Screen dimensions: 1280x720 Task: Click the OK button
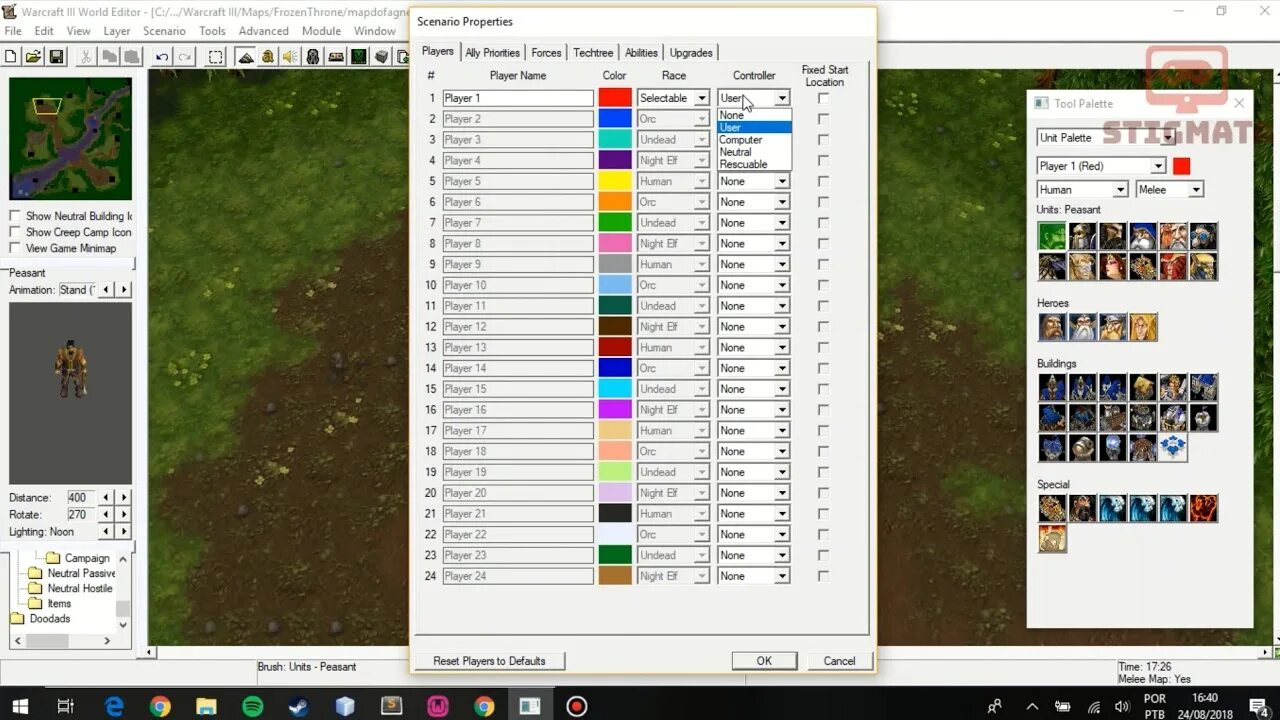tap(764, 661)
